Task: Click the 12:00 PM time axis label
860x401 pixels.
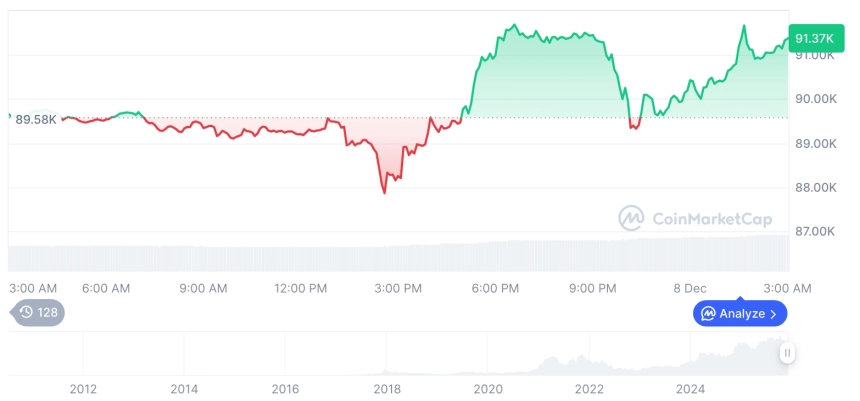Action: [300, 288]
